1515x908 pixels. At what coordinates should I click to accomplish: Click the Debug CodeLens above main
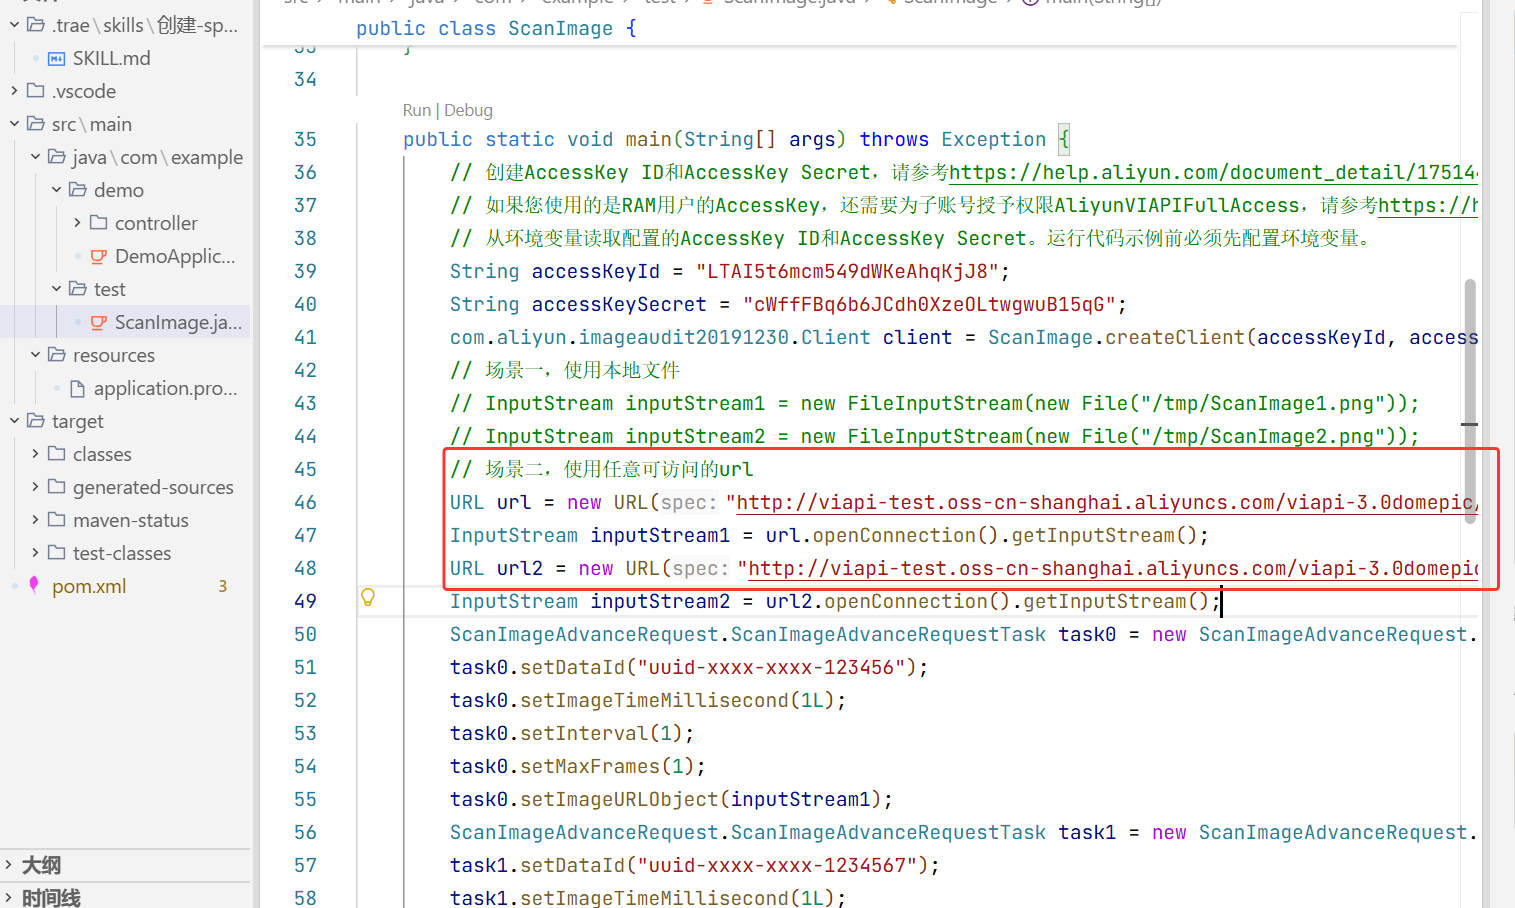point(468,110)
